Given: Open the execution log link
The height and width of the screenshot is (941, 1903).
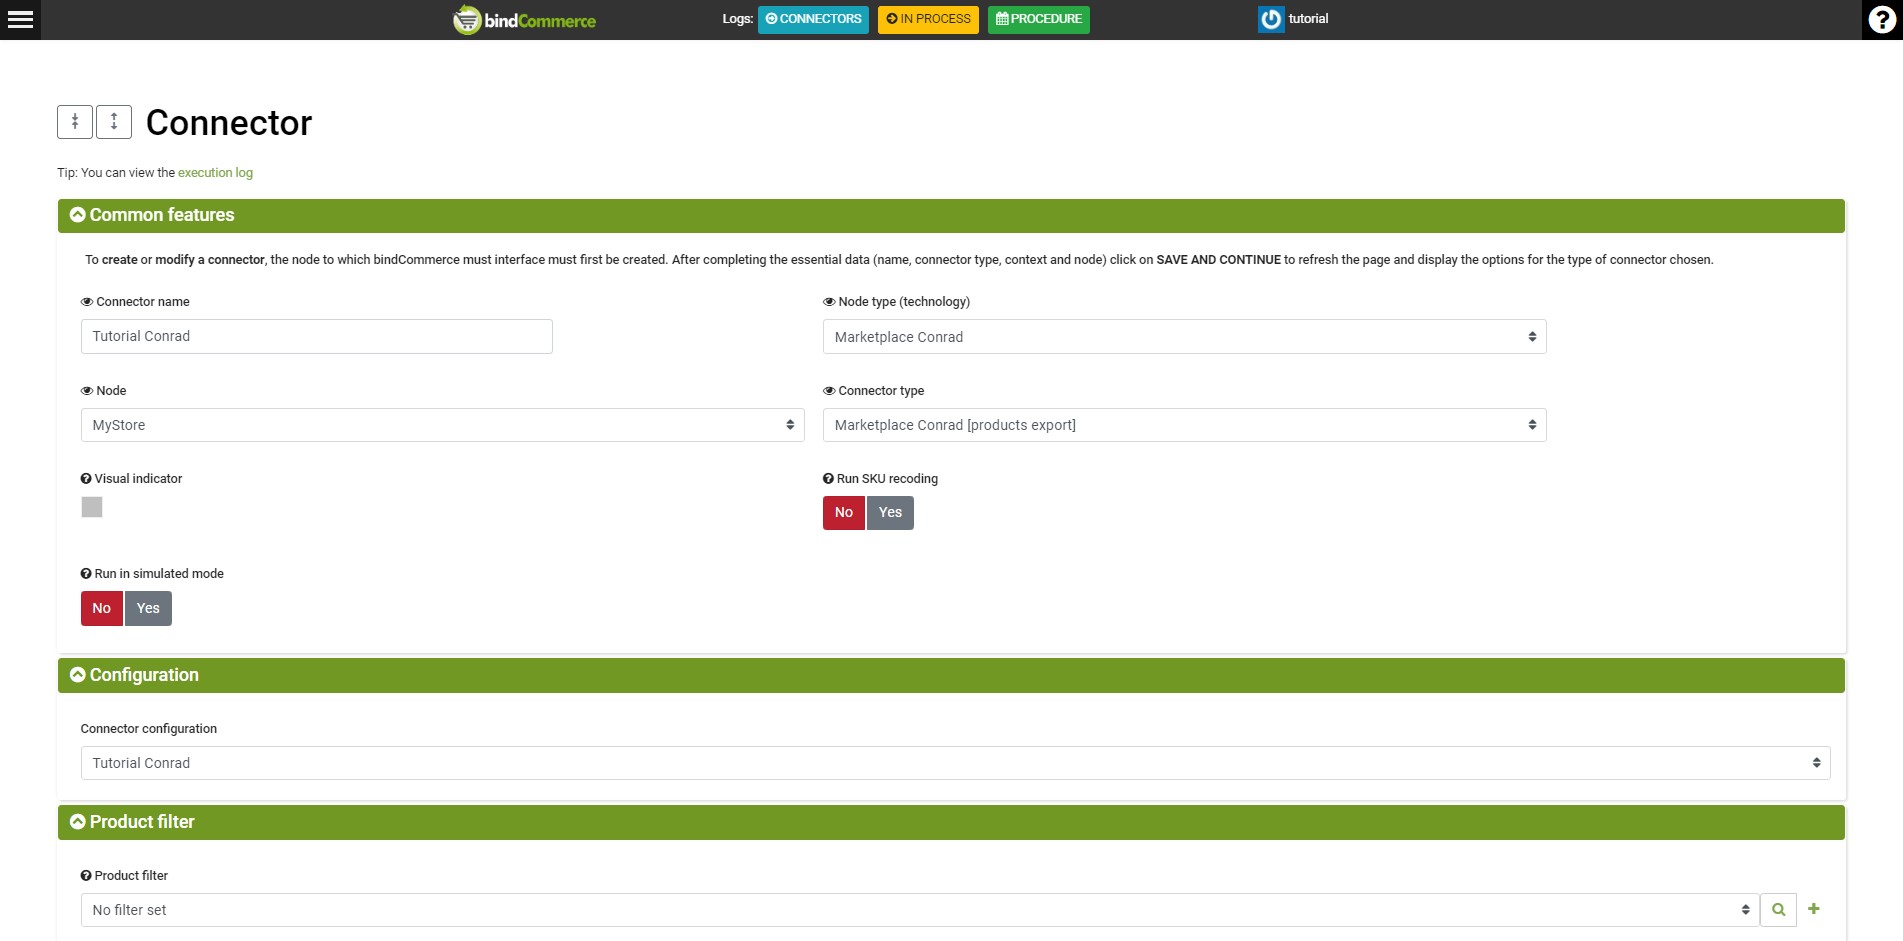Looking at the screenshot, I should 215,173.
